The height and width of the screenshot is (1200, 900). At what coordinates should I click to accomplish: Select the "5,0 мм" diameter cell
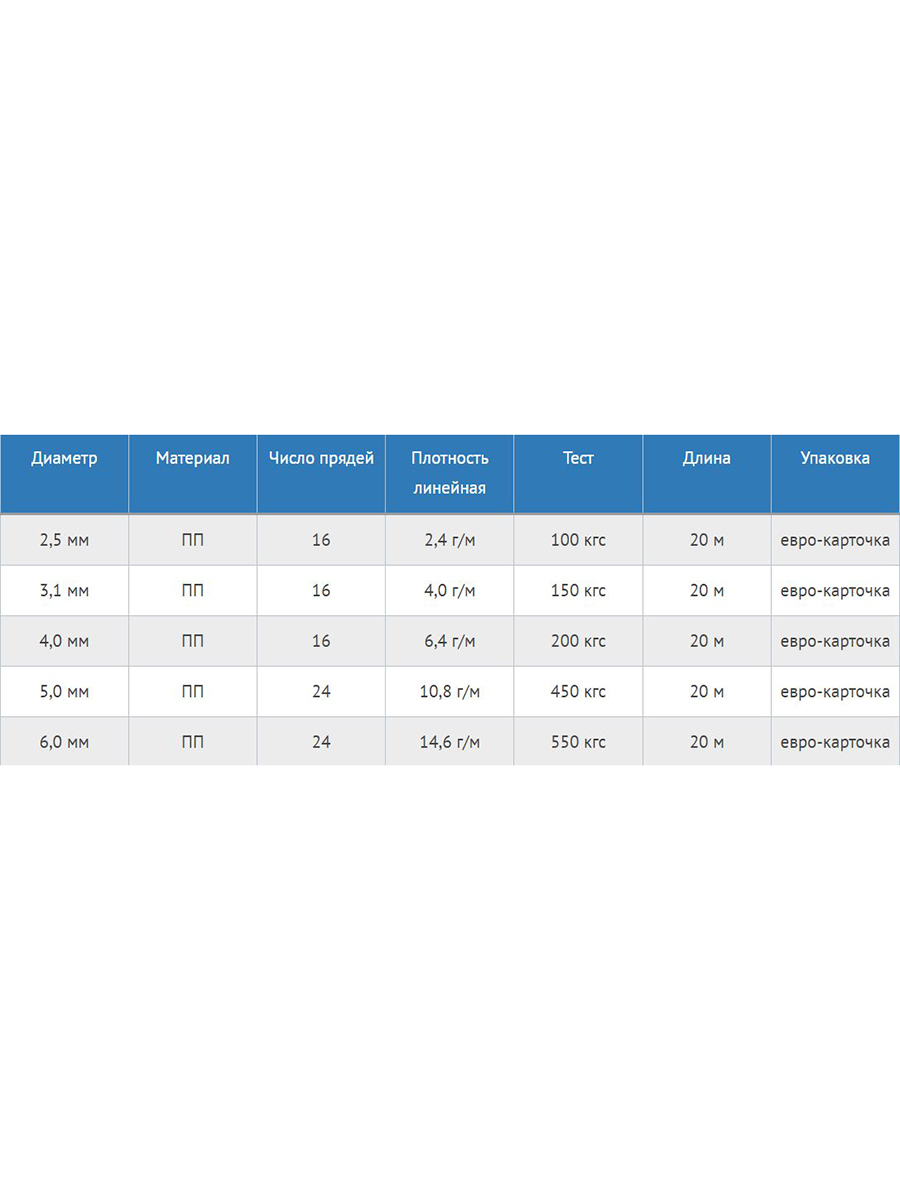click(x=64, y=692)
